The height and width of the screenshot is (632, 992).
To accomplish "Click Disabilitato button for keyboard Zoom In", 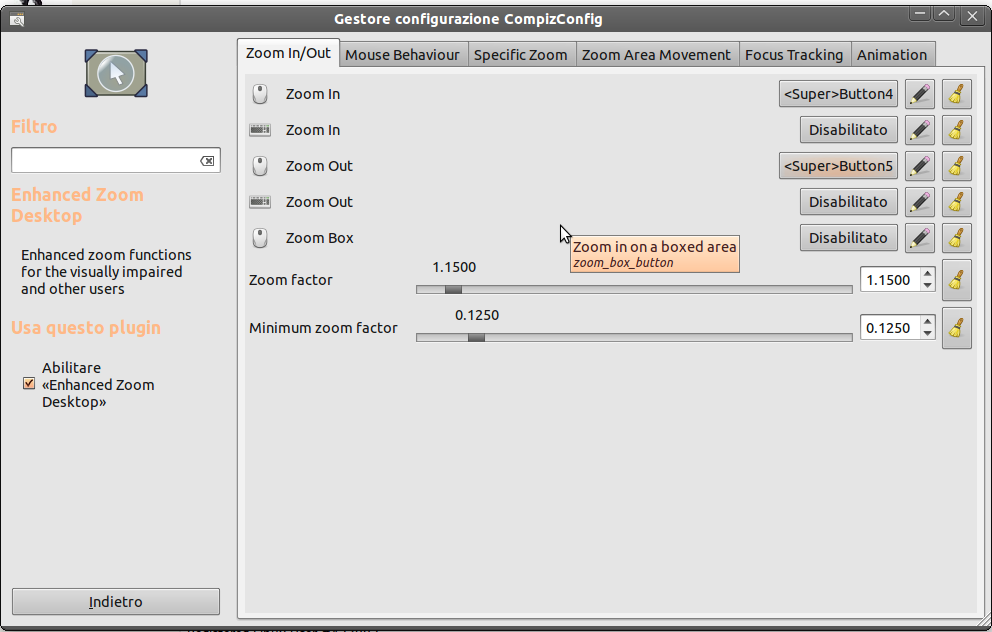I will coord(848,130).
